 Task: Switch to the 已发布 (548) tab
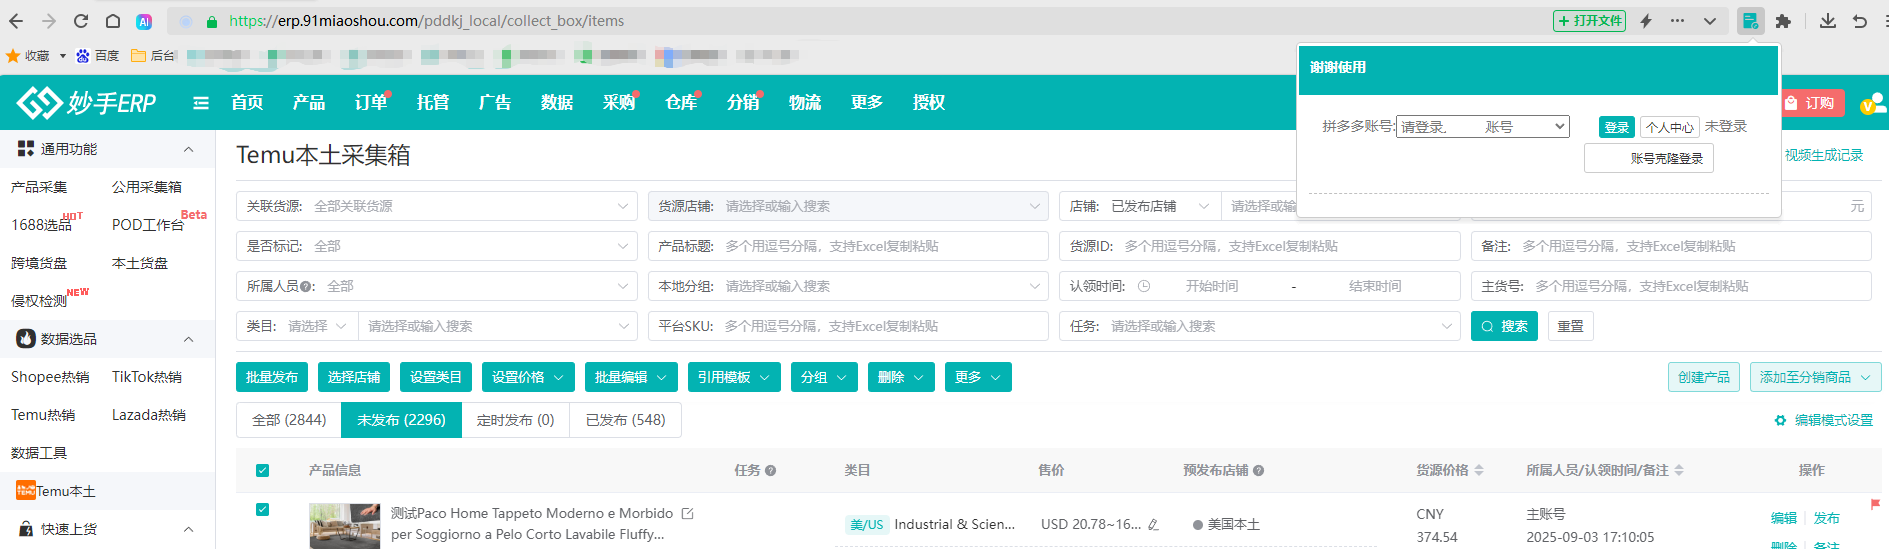click(x=625, y=420)
